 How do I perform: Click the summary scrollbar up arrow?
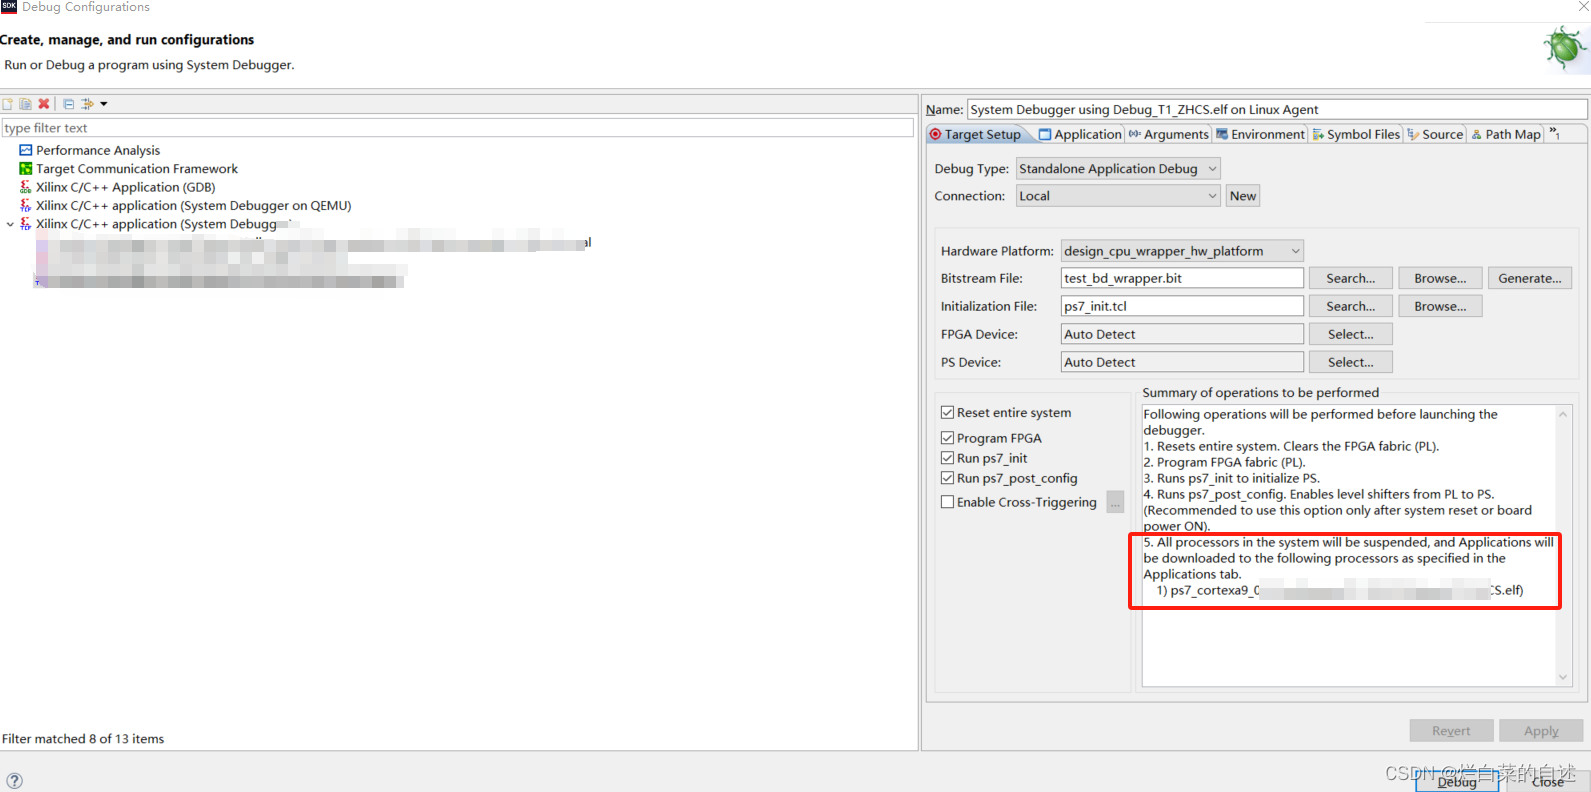(1563, 414)
